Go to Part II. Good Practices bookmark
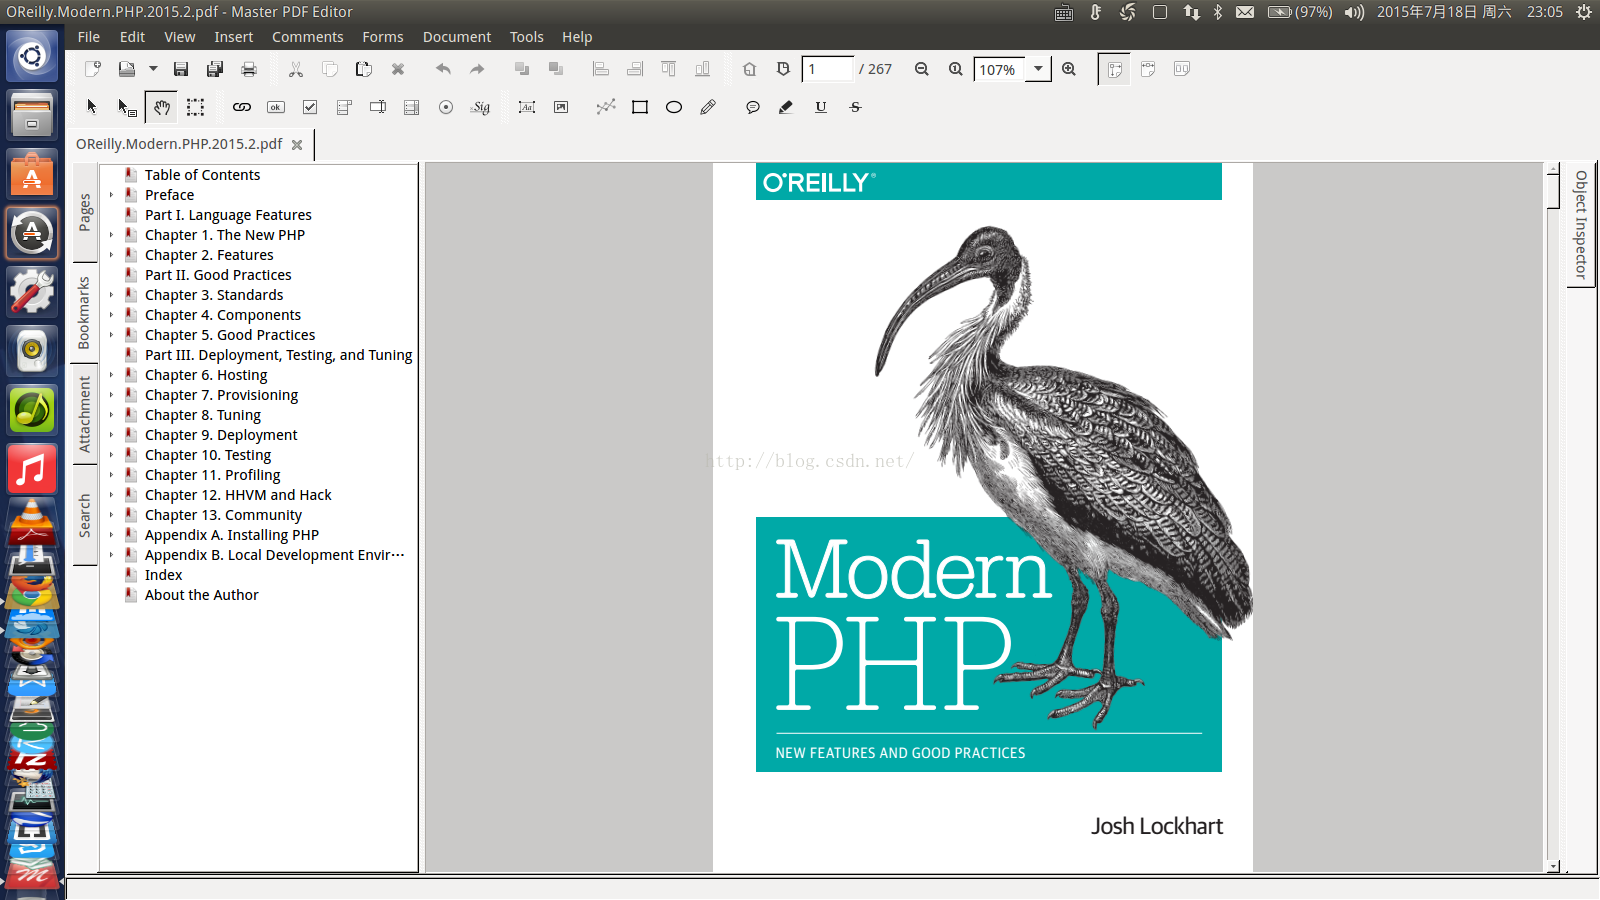This screenshot has height=900, width=1600. [218, 275]
